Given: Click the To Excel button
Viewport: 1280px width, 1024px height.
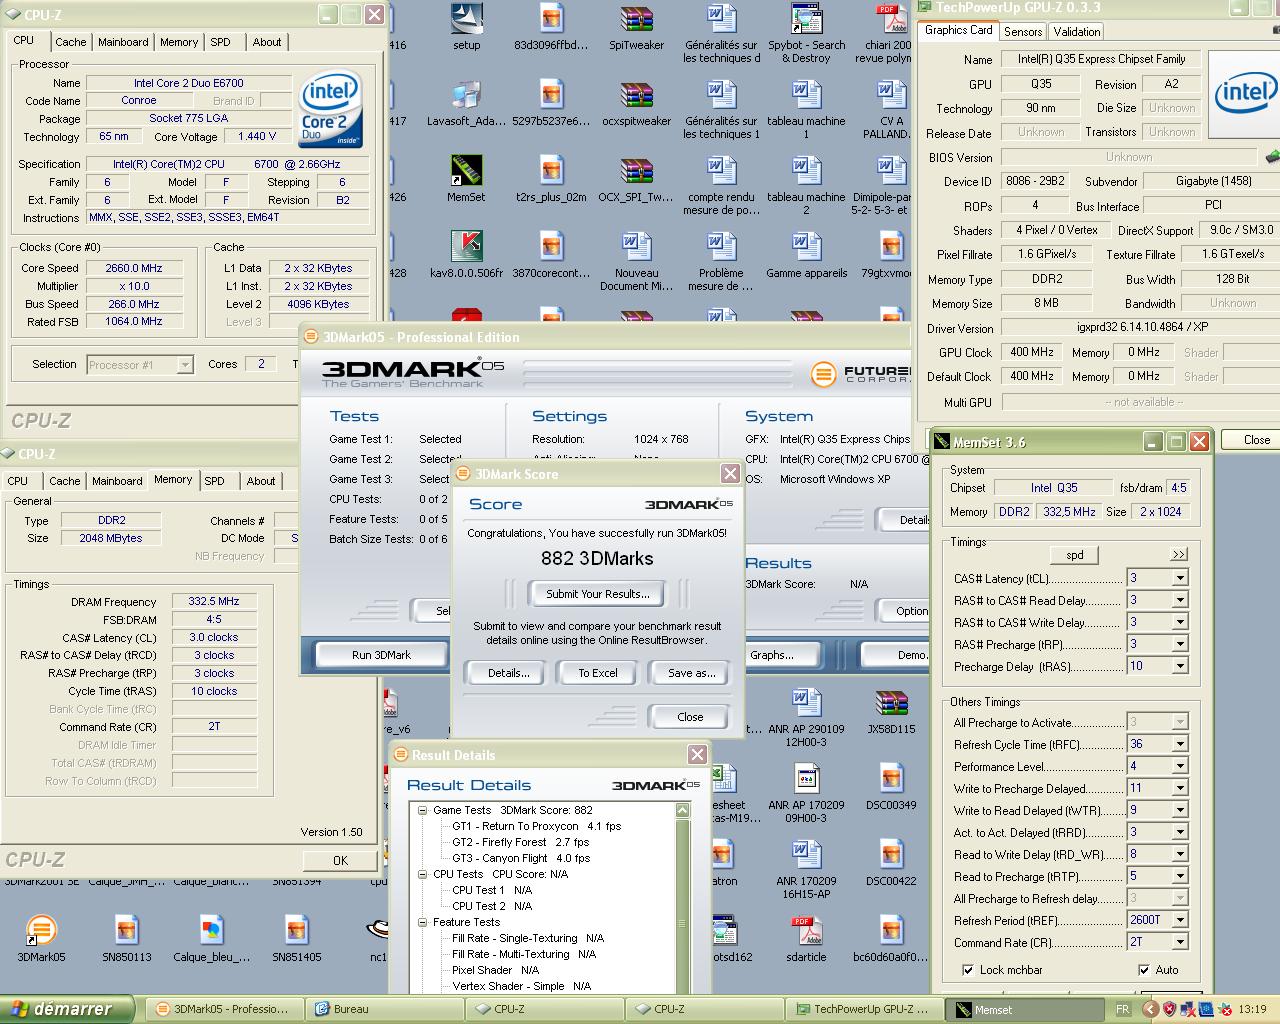Looking at the screenshot, I should pos(598,673).
